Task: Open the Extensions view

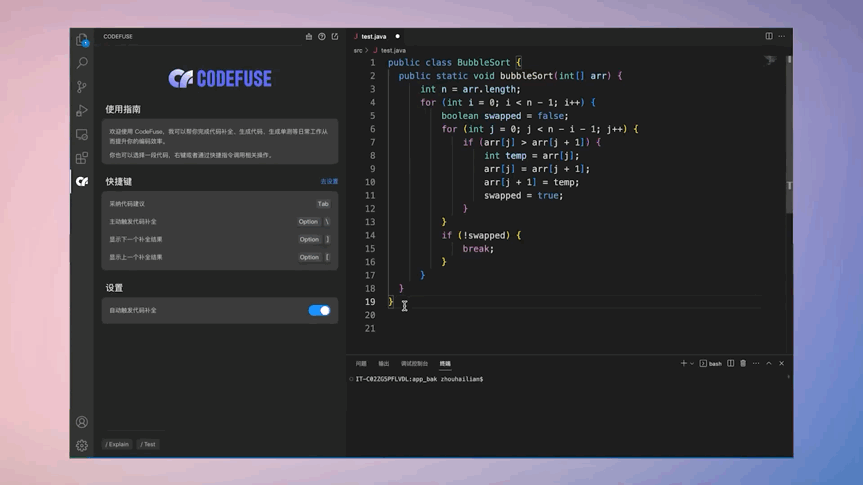Action: coord(82,158)
